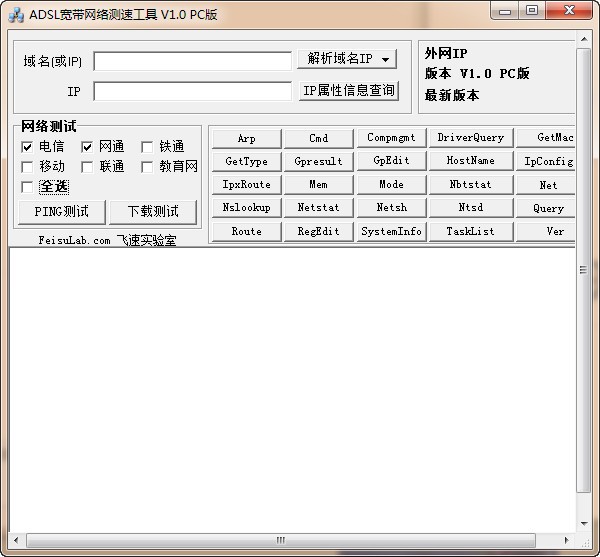Click the app icon in title bar

coord(16,13)
